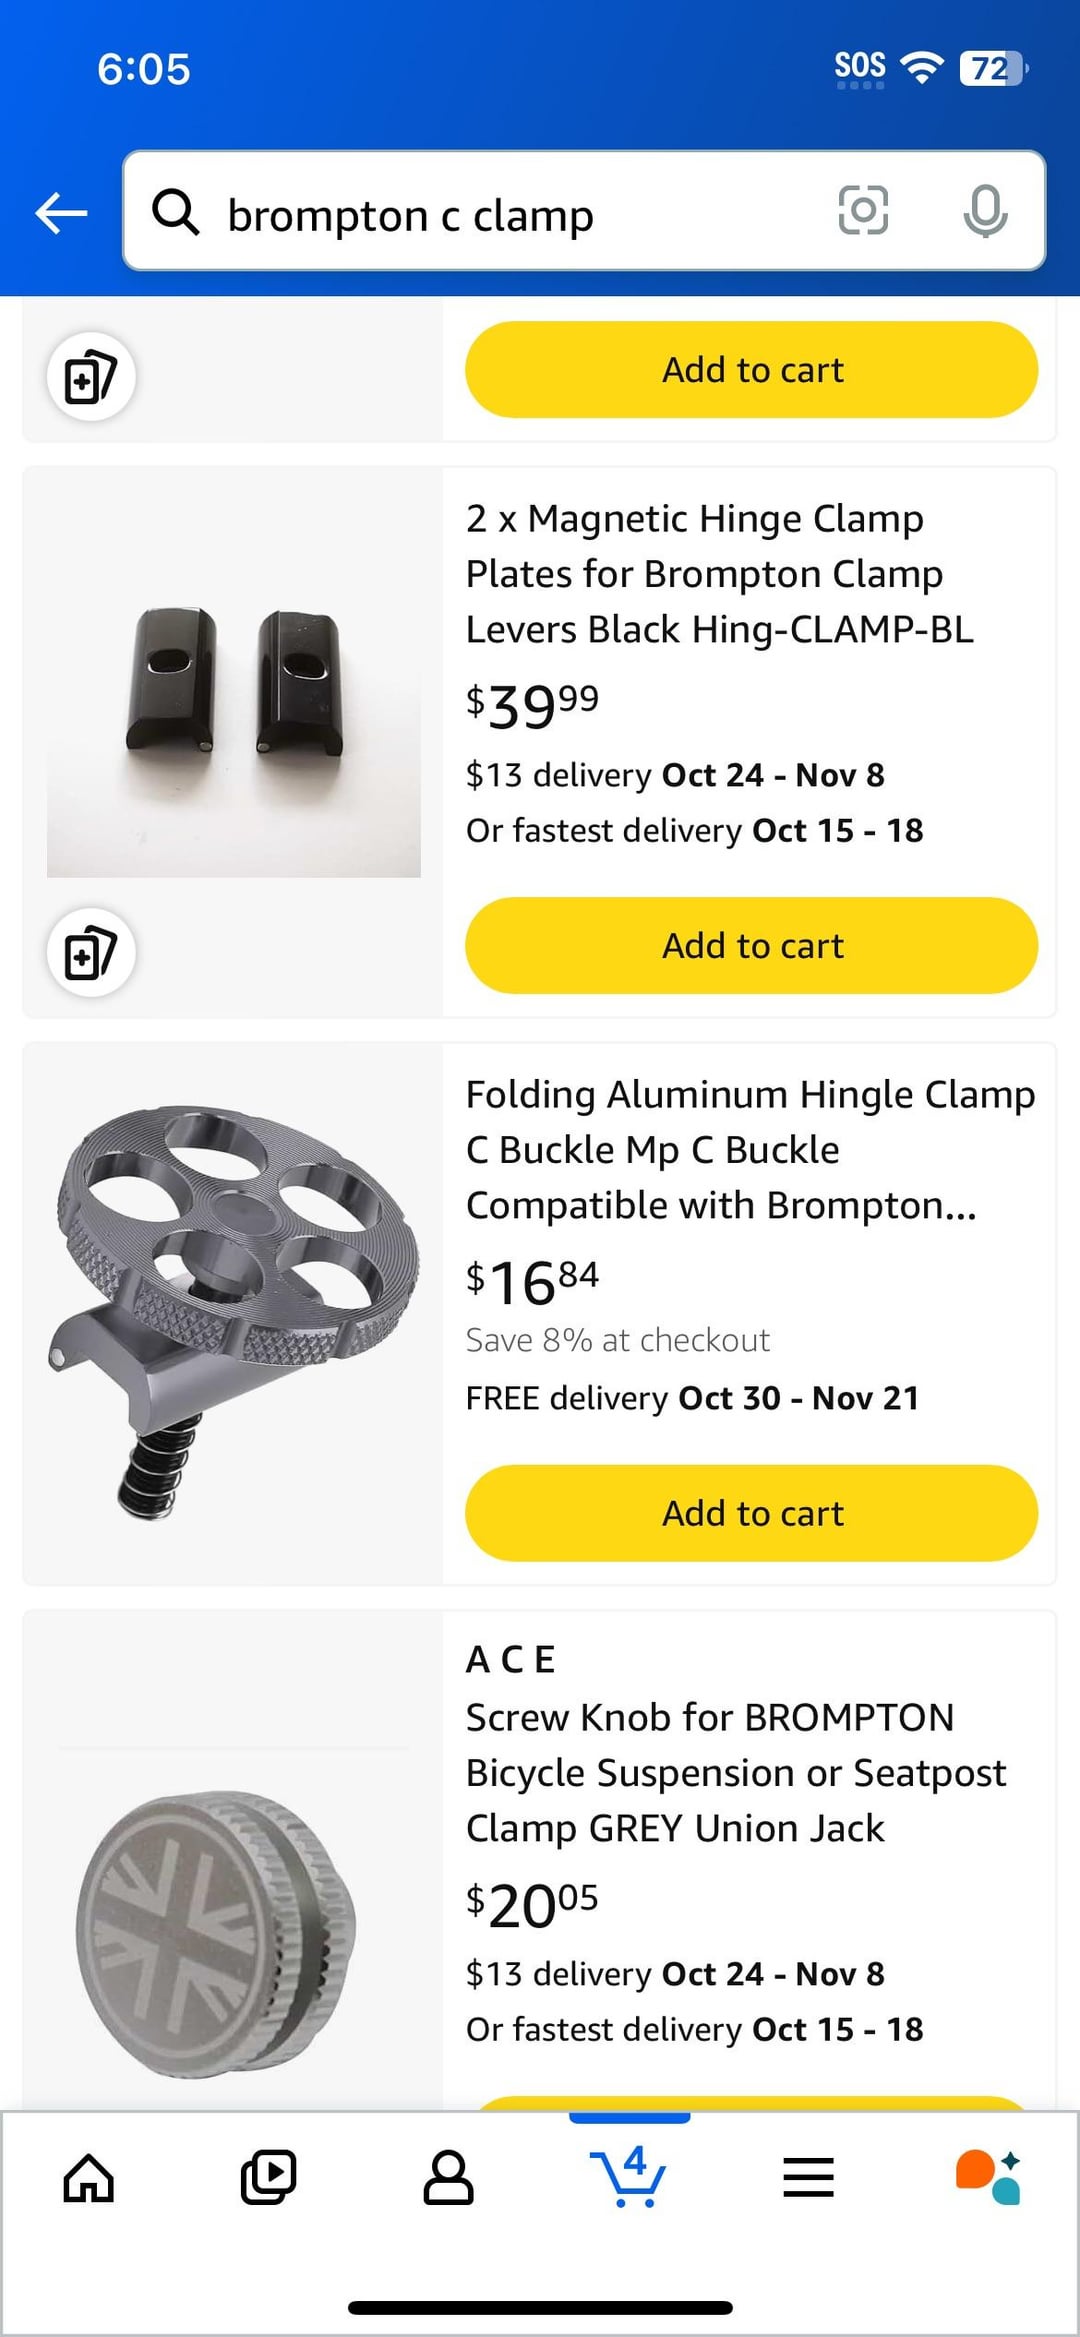Viewport: 1080px width, 2337px height.
Task: Tap the back arrow beside search bar
Action: (61, 213)
